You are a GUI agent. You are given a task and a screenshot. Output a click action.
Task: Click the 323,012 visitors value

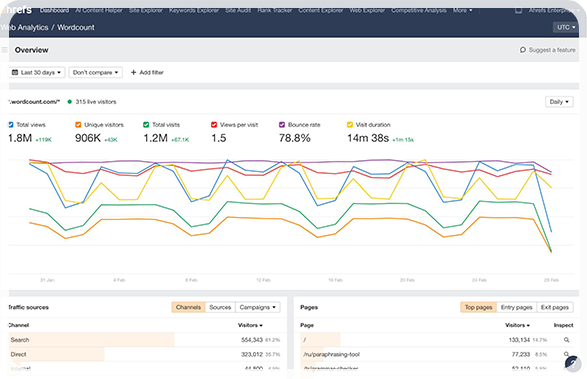coord(252,354)
